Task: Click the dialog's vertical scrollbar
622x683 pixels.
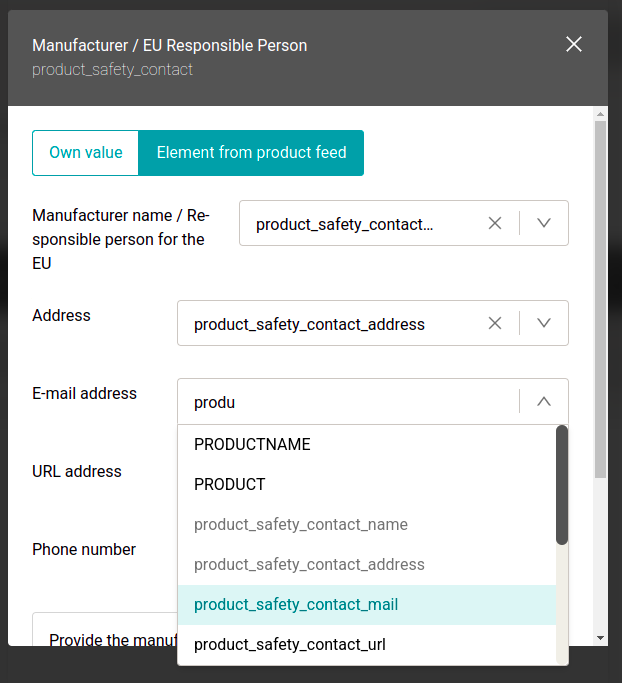Action: pyautogui.click(x=600, y=300)
